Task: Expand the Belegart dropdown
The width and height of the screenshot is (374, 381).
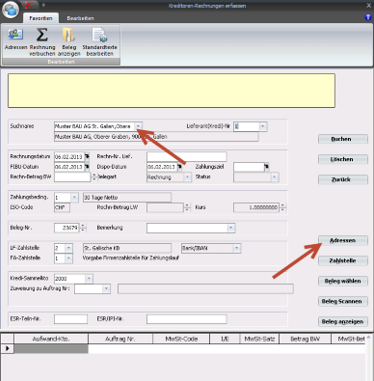Action: pos(188,177)
